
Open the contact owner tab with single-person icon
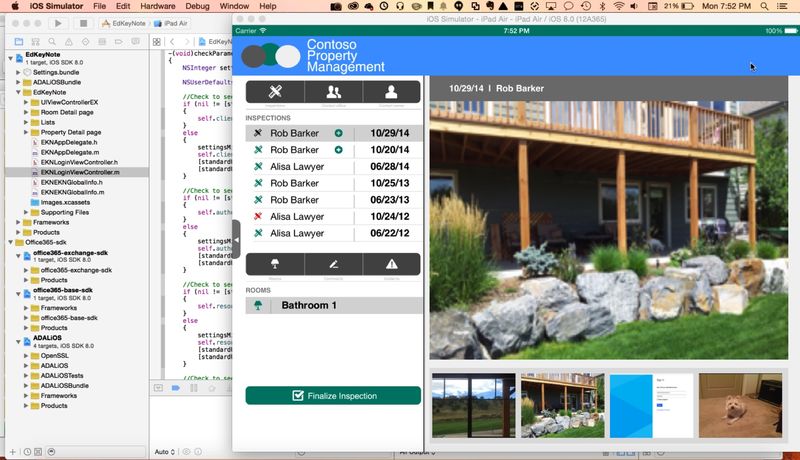coord(391,92)
